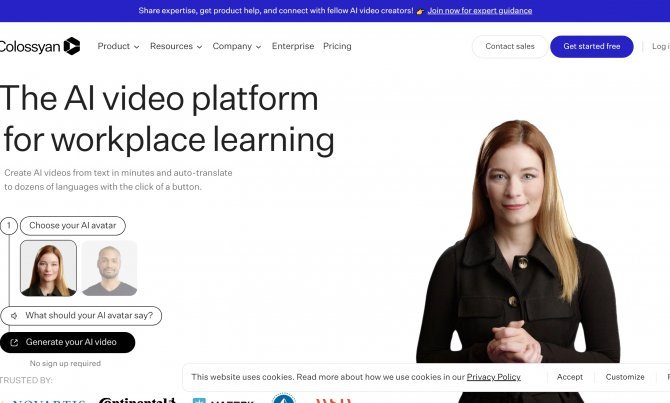This screenshot has height=403, width=670.
Task: Open the Privacy Policy link
Action: pyautogui.click(x=494, y=377)
